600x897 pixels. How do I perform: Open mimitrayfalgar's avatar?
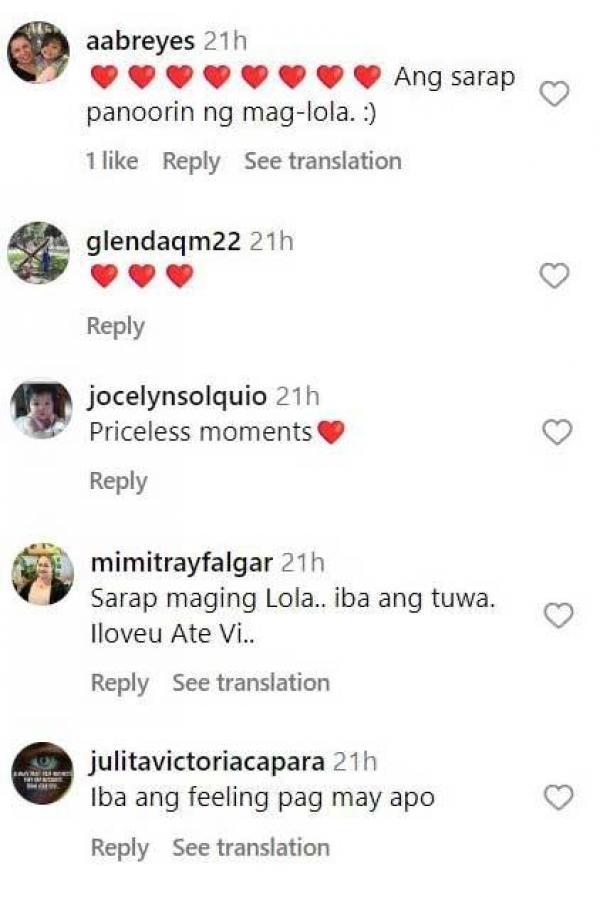(x=42, y=575)
